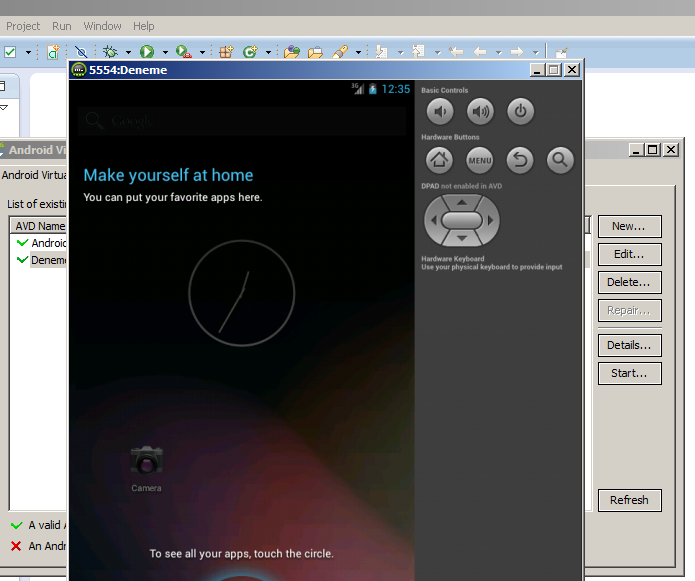Viewport: 695px width, 581px height.
Task: Click the New Java Class icon
Action: click(x=250, y=52)
